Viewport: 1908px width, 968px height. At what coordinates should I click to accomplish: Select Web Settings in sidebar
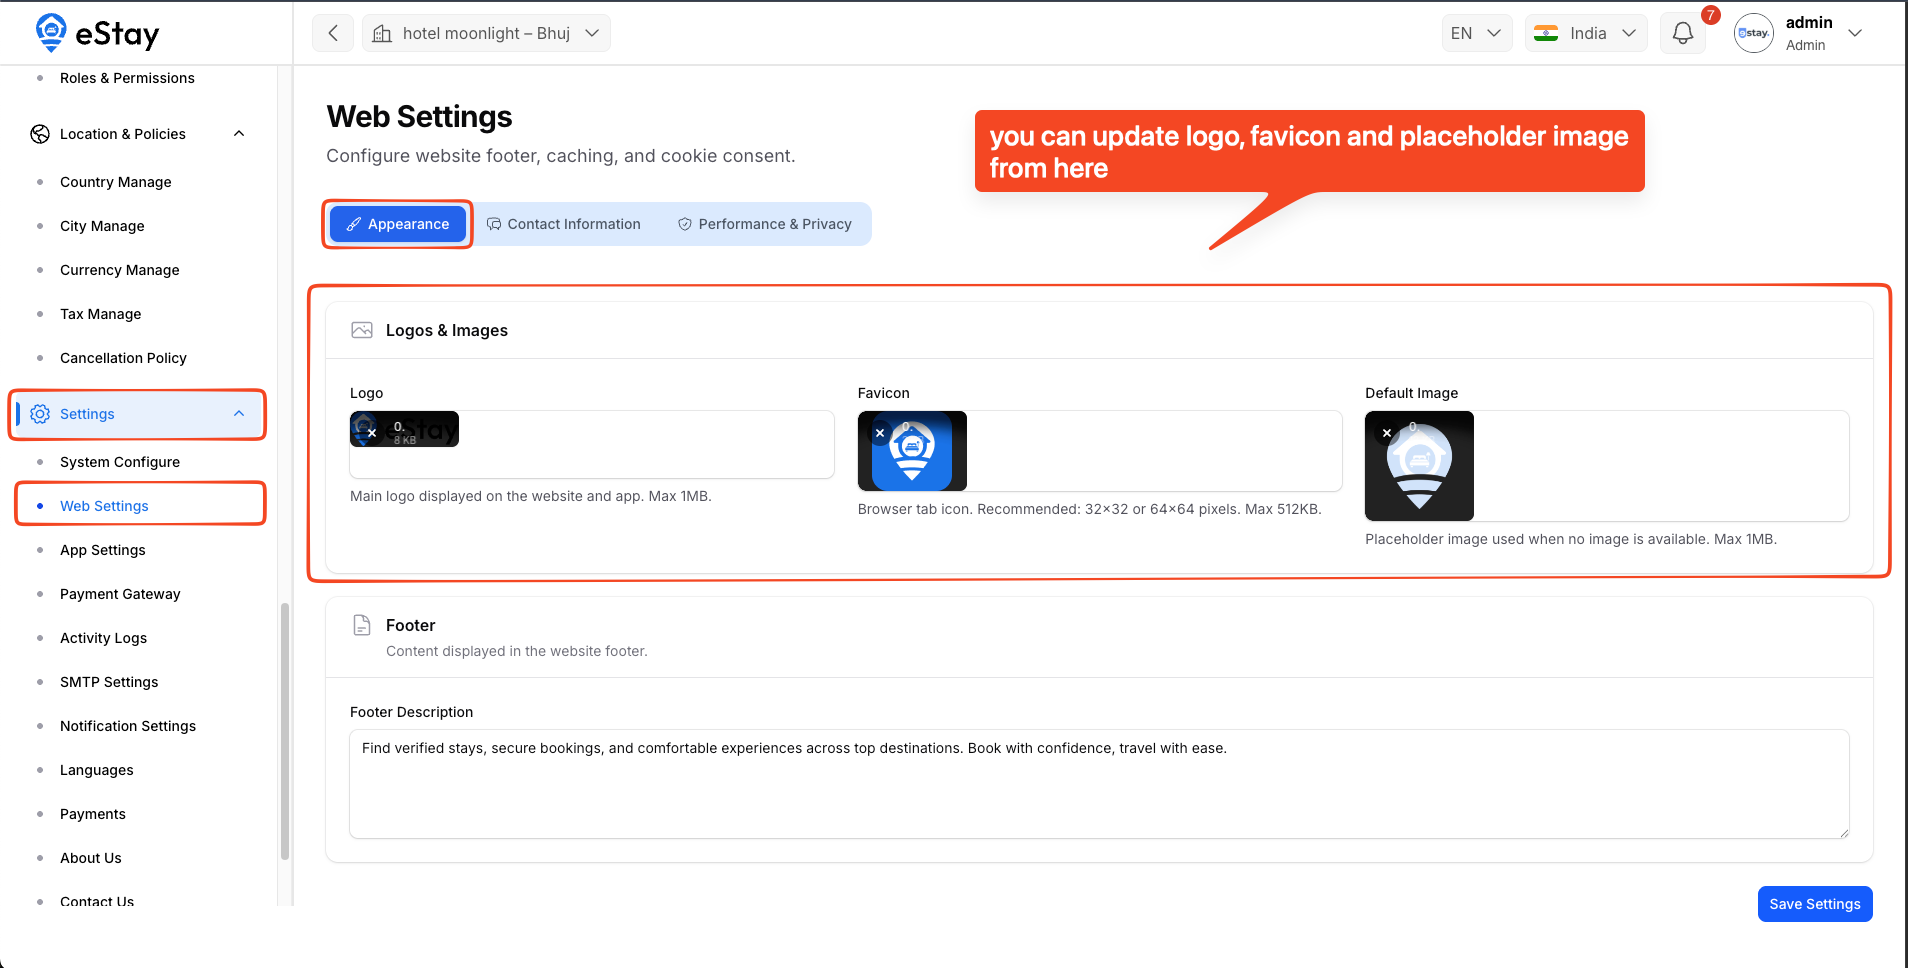104,506
